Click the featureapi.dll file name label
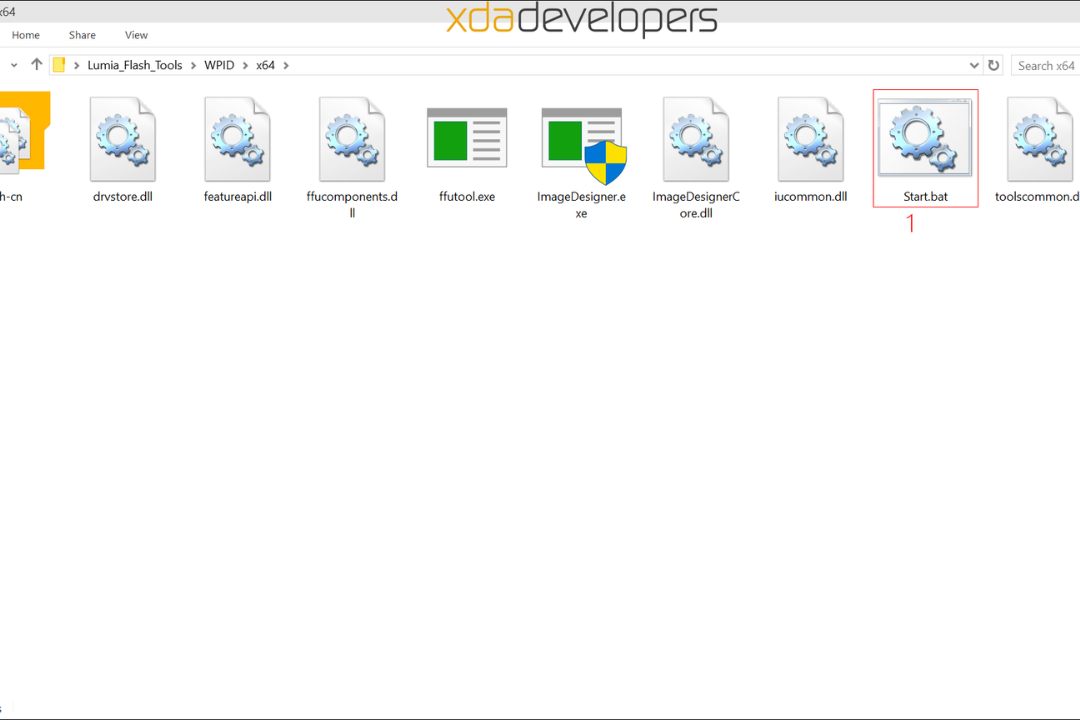1080x720 pixels. (x=238, y=196)
